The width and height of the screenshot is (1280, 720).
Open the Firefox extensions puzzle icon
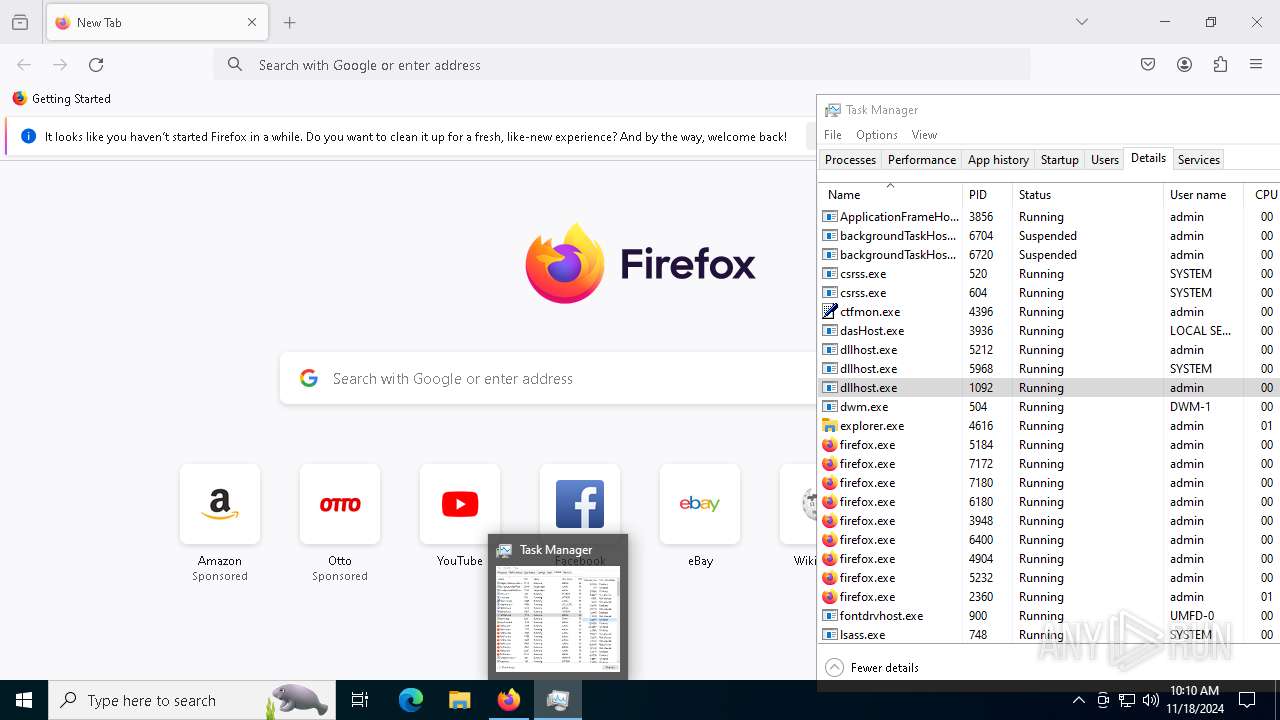[x=1220, y=64]
